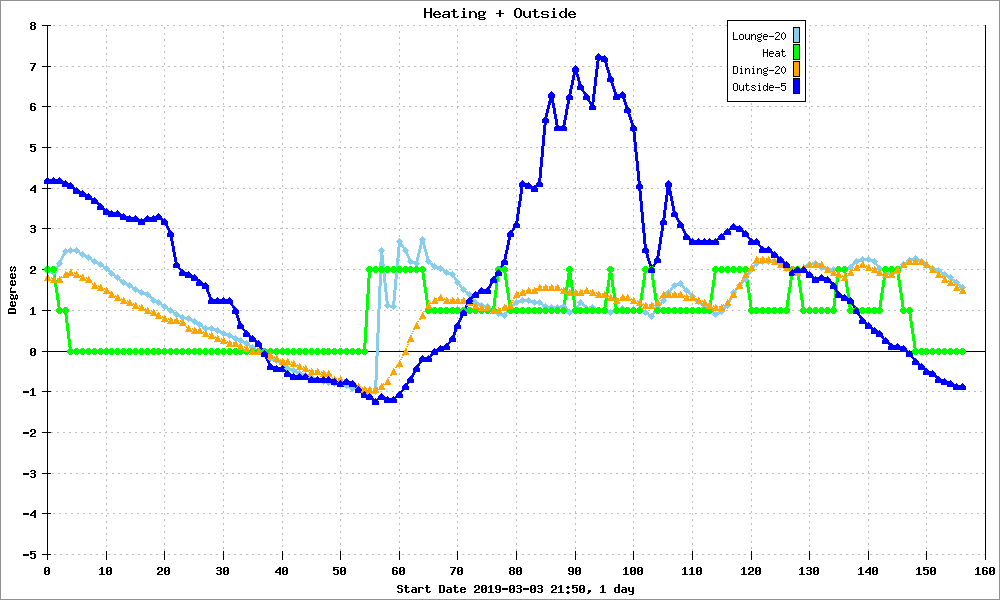This screenshot has height=600, width=1000.
Task: Click the y-axis tick label 7
Action: [x=33, y=66]
